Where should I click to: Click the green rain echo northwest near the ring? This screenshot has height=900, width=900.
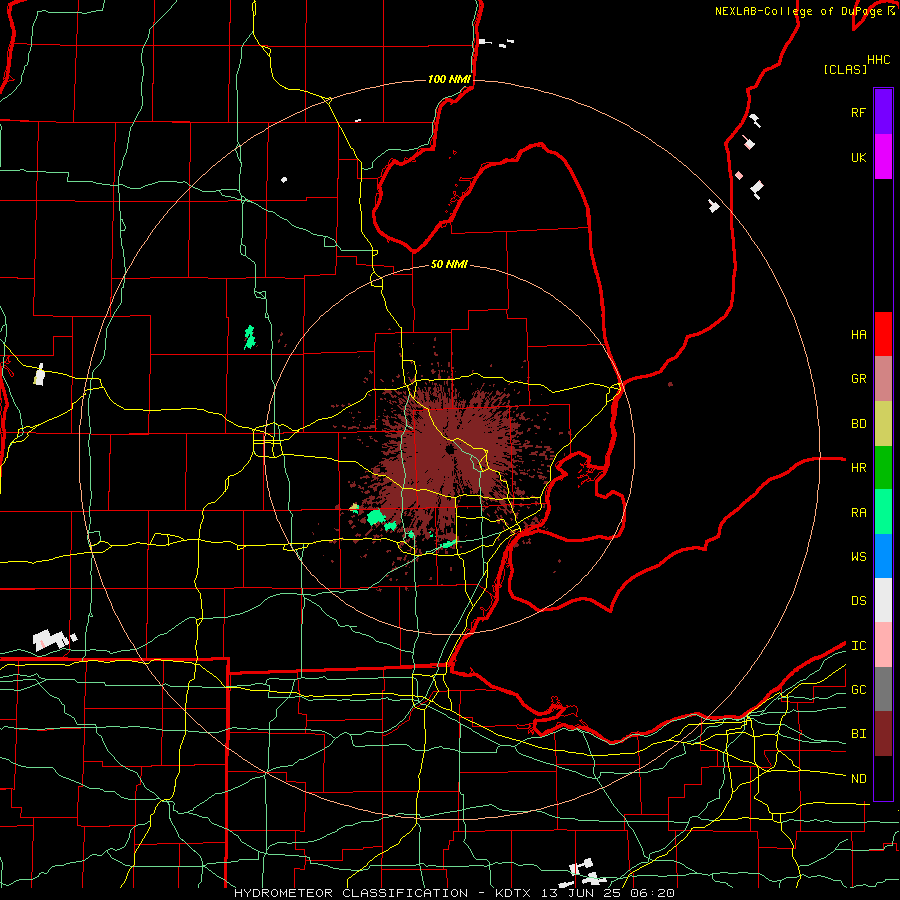click(249, 337)
